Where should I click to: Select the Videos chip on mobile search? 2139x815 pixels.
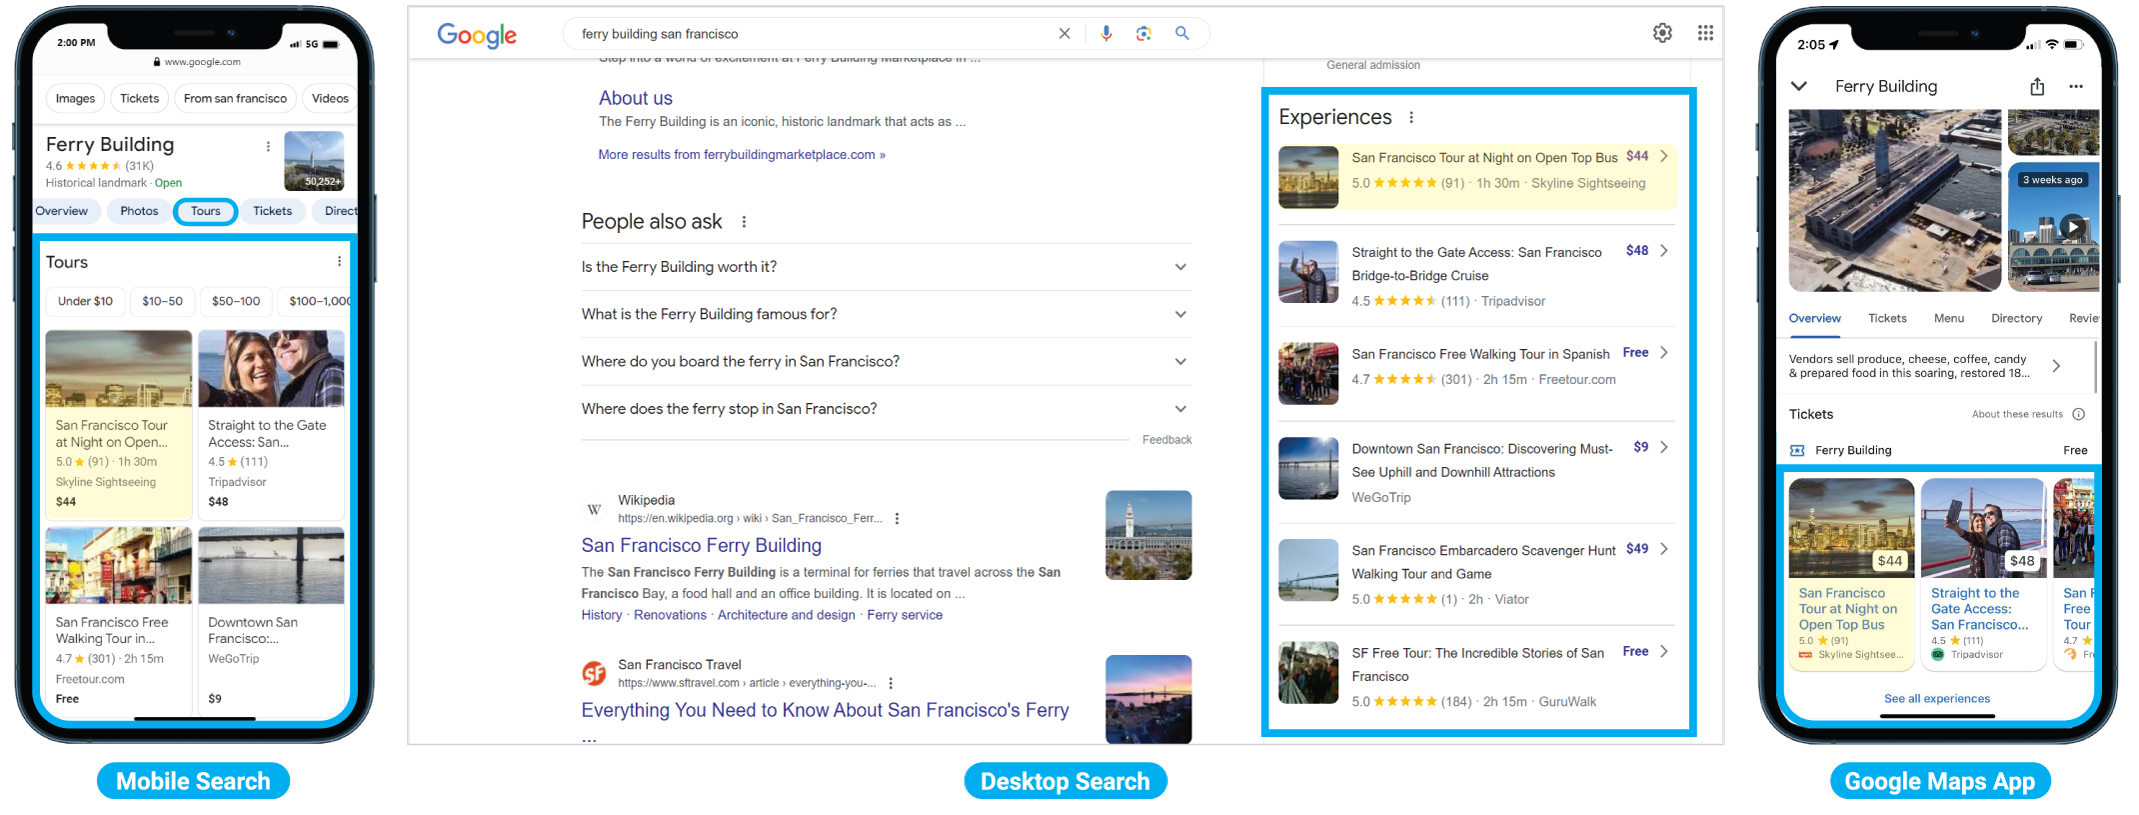[330, 99]
